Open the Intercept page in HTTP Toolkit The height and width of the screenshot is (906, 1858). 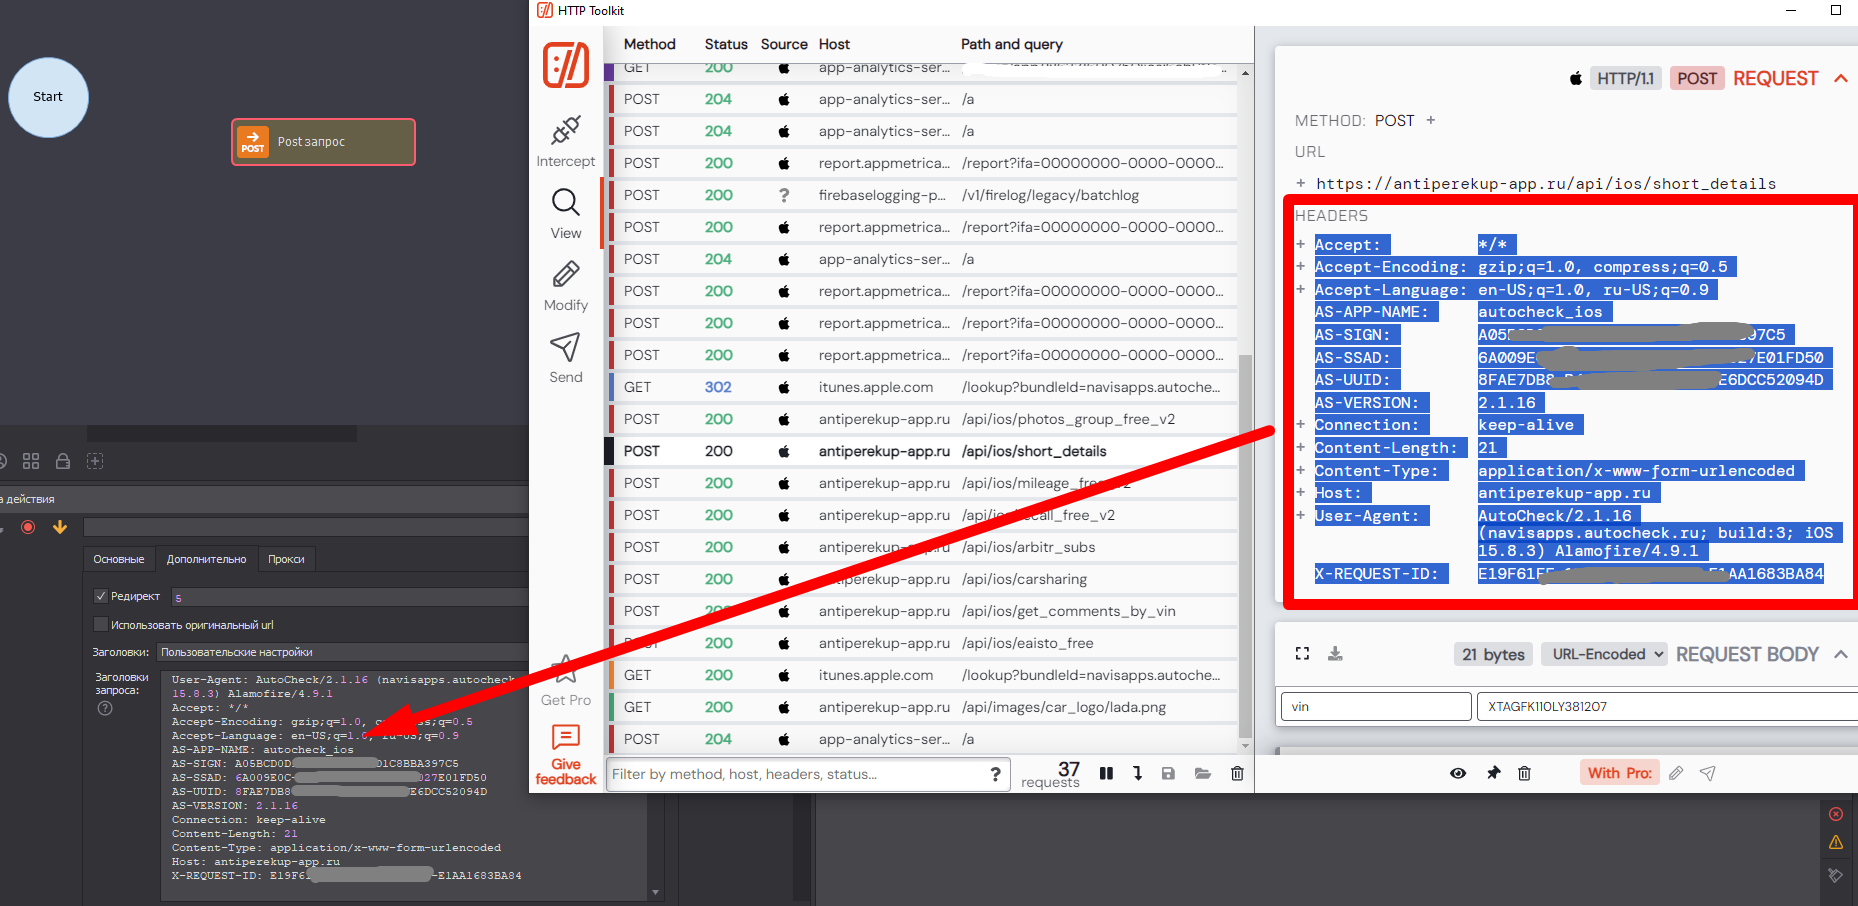click(565, 141)
